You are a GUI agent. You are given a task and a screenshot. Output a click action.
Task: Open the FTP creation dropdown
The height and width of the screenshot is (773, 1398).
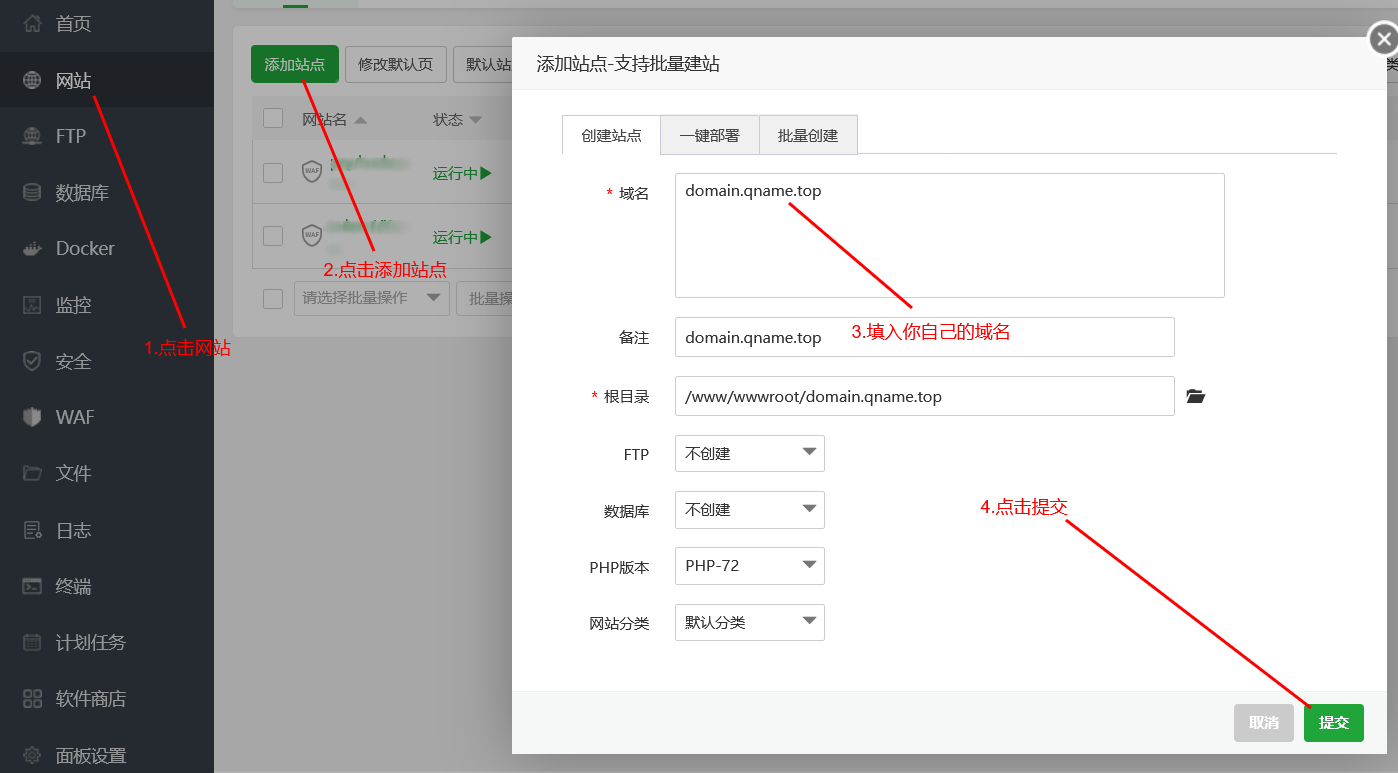pyautogui.click(x=749, y=453)
